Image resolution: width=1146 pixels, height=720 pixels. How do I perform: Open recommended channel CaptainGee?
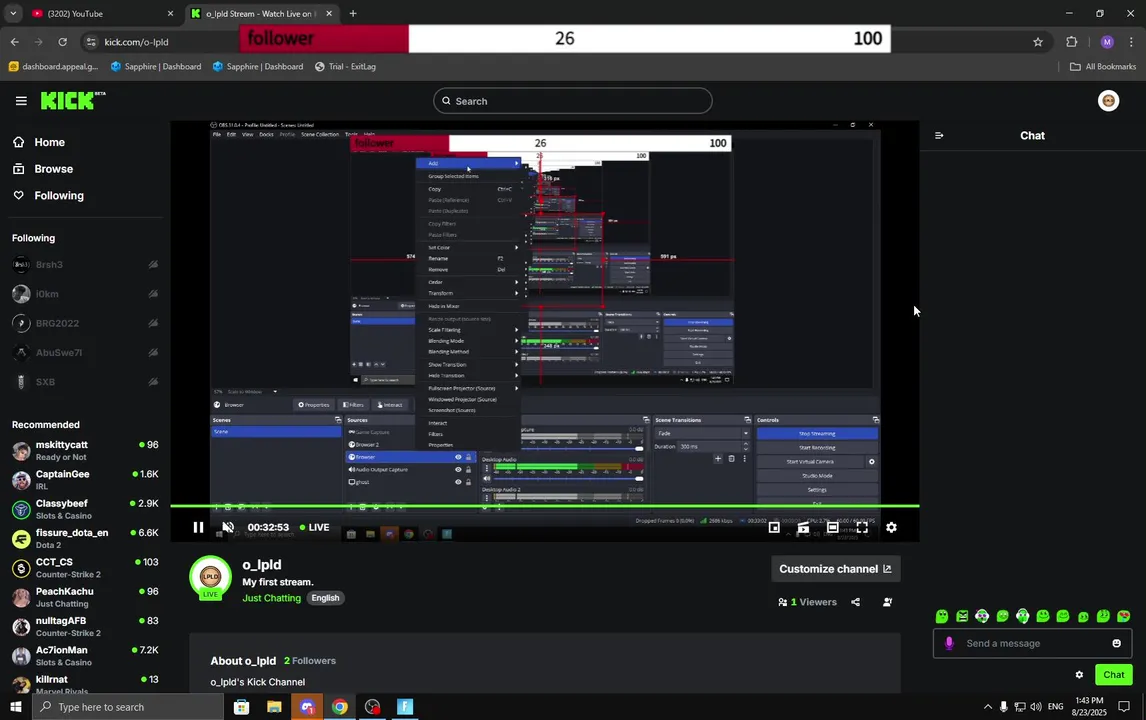[x=86, y=480]
